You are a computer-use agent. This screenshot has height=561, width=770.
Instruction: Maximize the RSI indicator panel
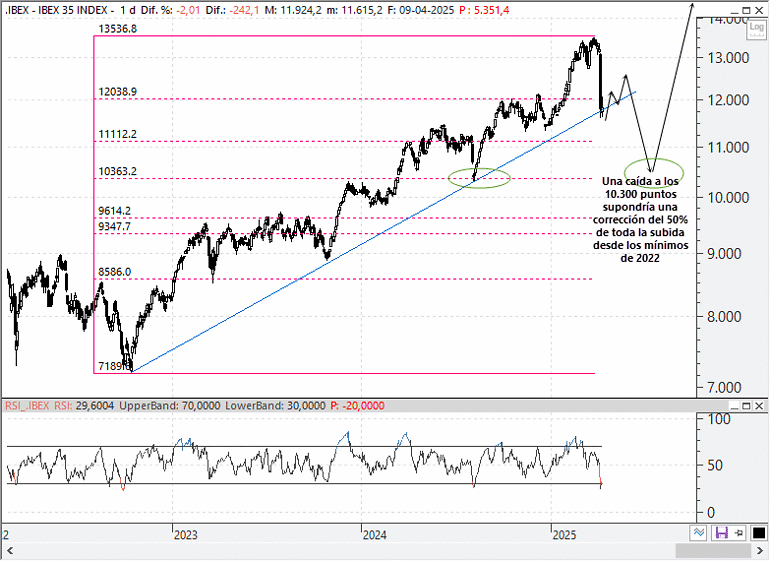[746, 406]
